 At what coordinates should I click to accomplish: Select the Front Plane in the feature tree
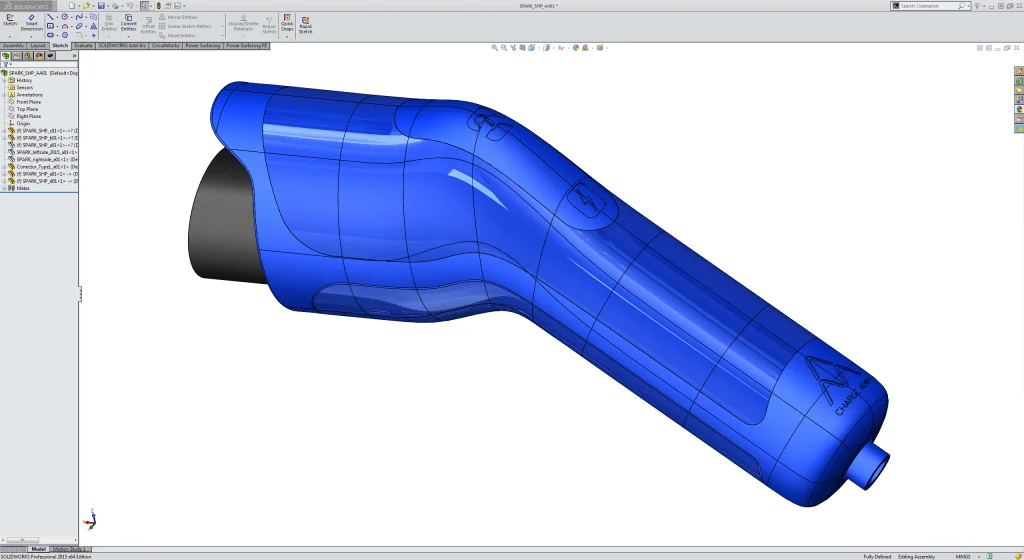[28, 102]
